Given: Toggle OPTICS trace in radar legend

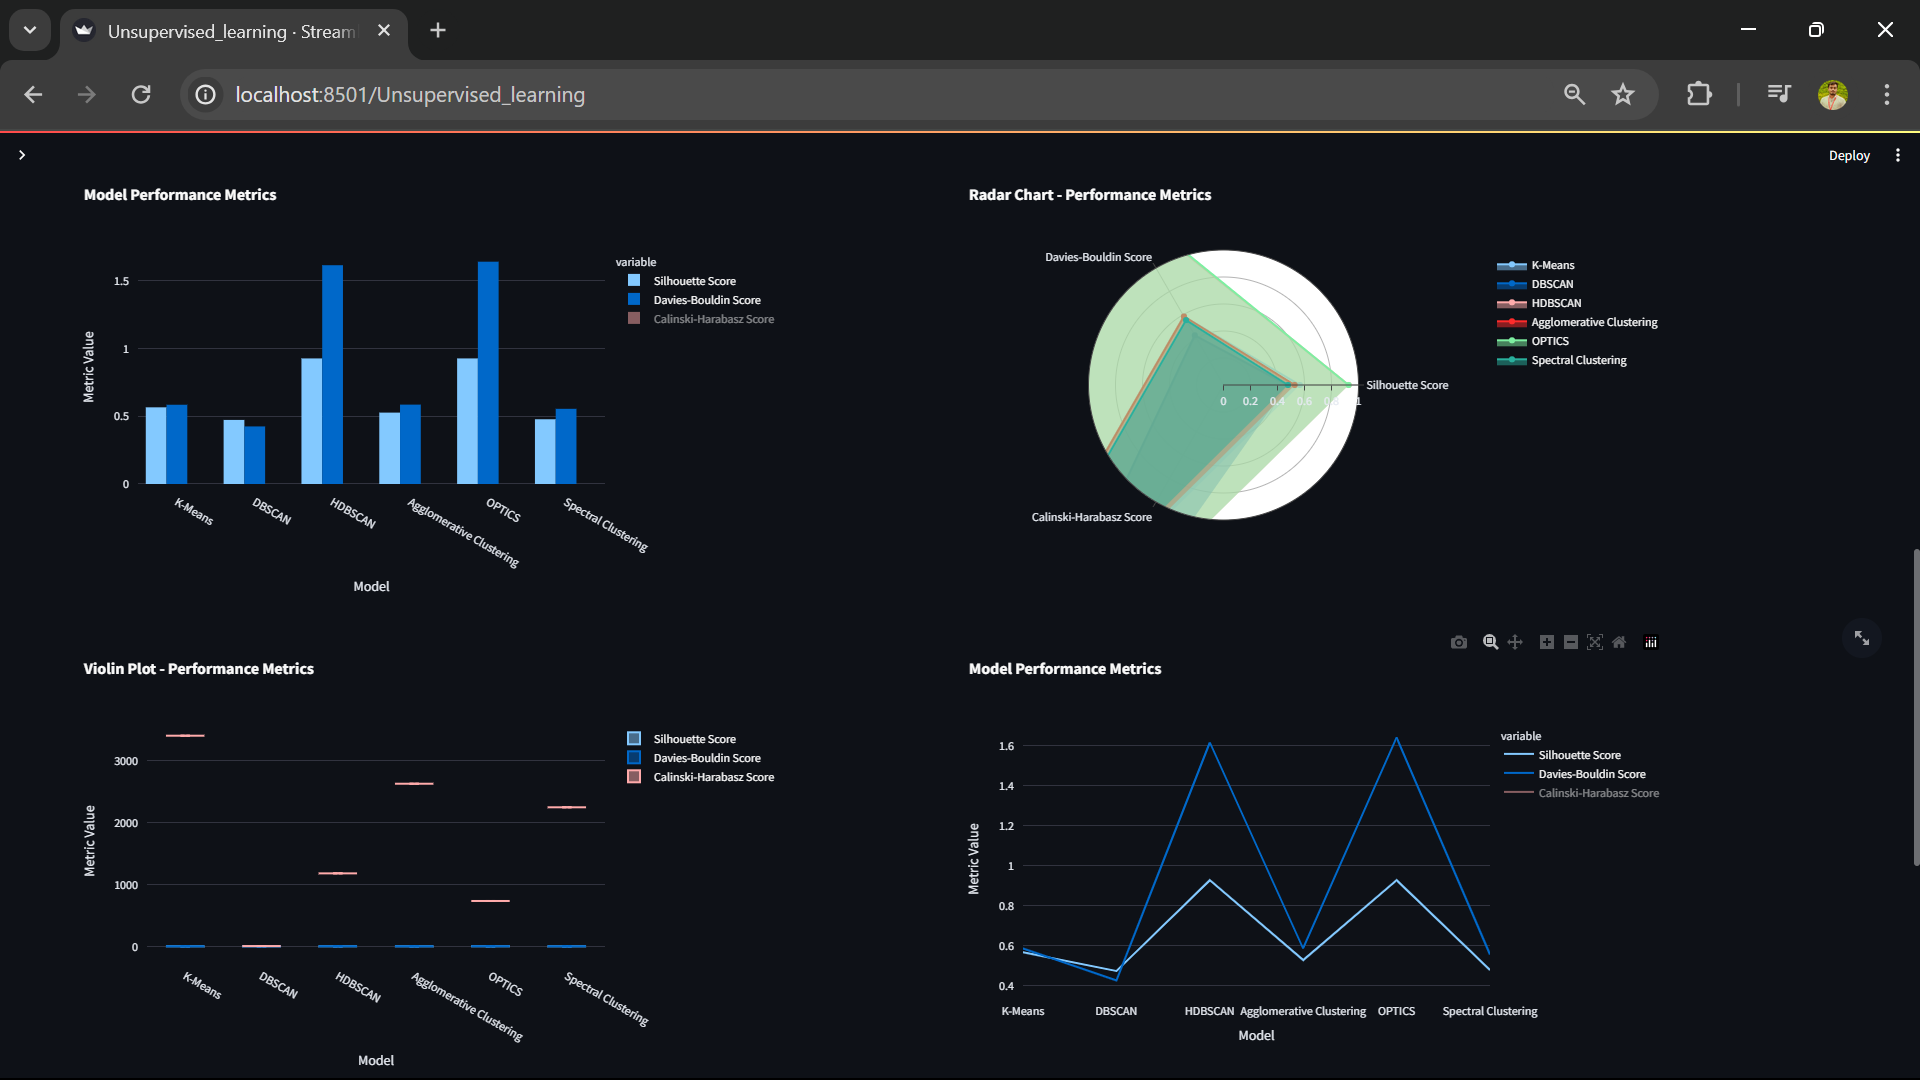Looking at the screenshot, I should (x=1533, y=341).
